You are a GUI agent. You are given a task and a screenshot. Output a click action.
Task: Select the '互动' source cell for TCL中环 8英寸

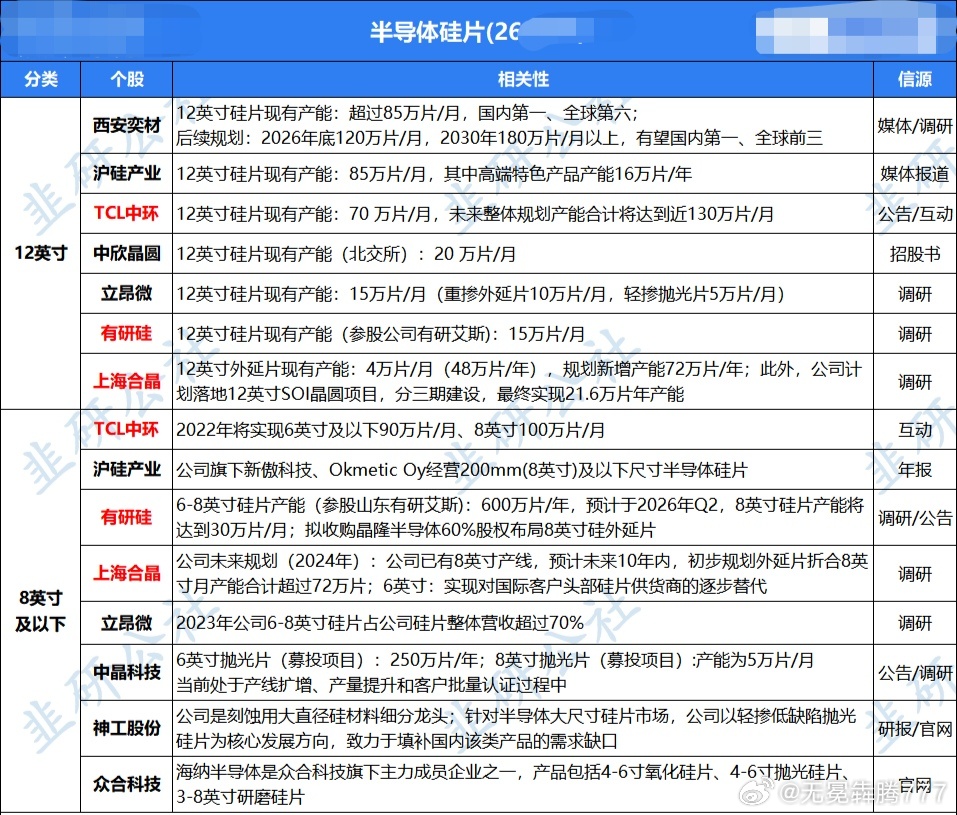click(914, 430)
